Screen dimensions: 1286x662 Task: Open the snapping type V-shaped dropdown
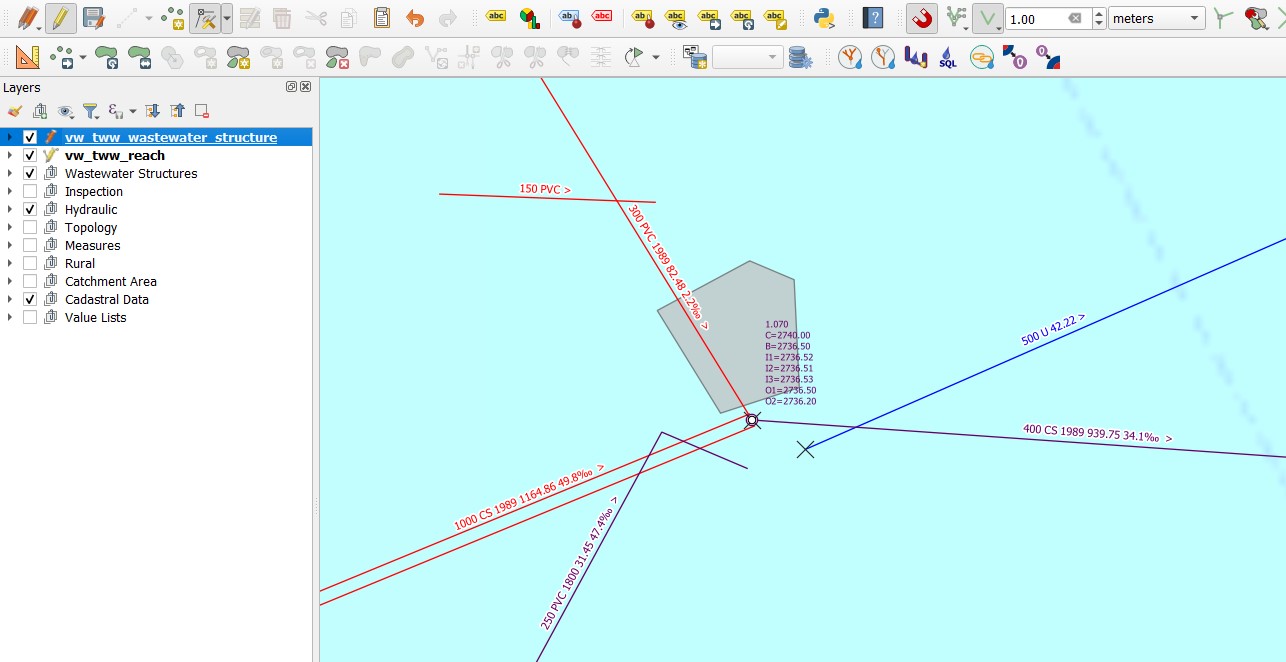click(x=988, y=18)
